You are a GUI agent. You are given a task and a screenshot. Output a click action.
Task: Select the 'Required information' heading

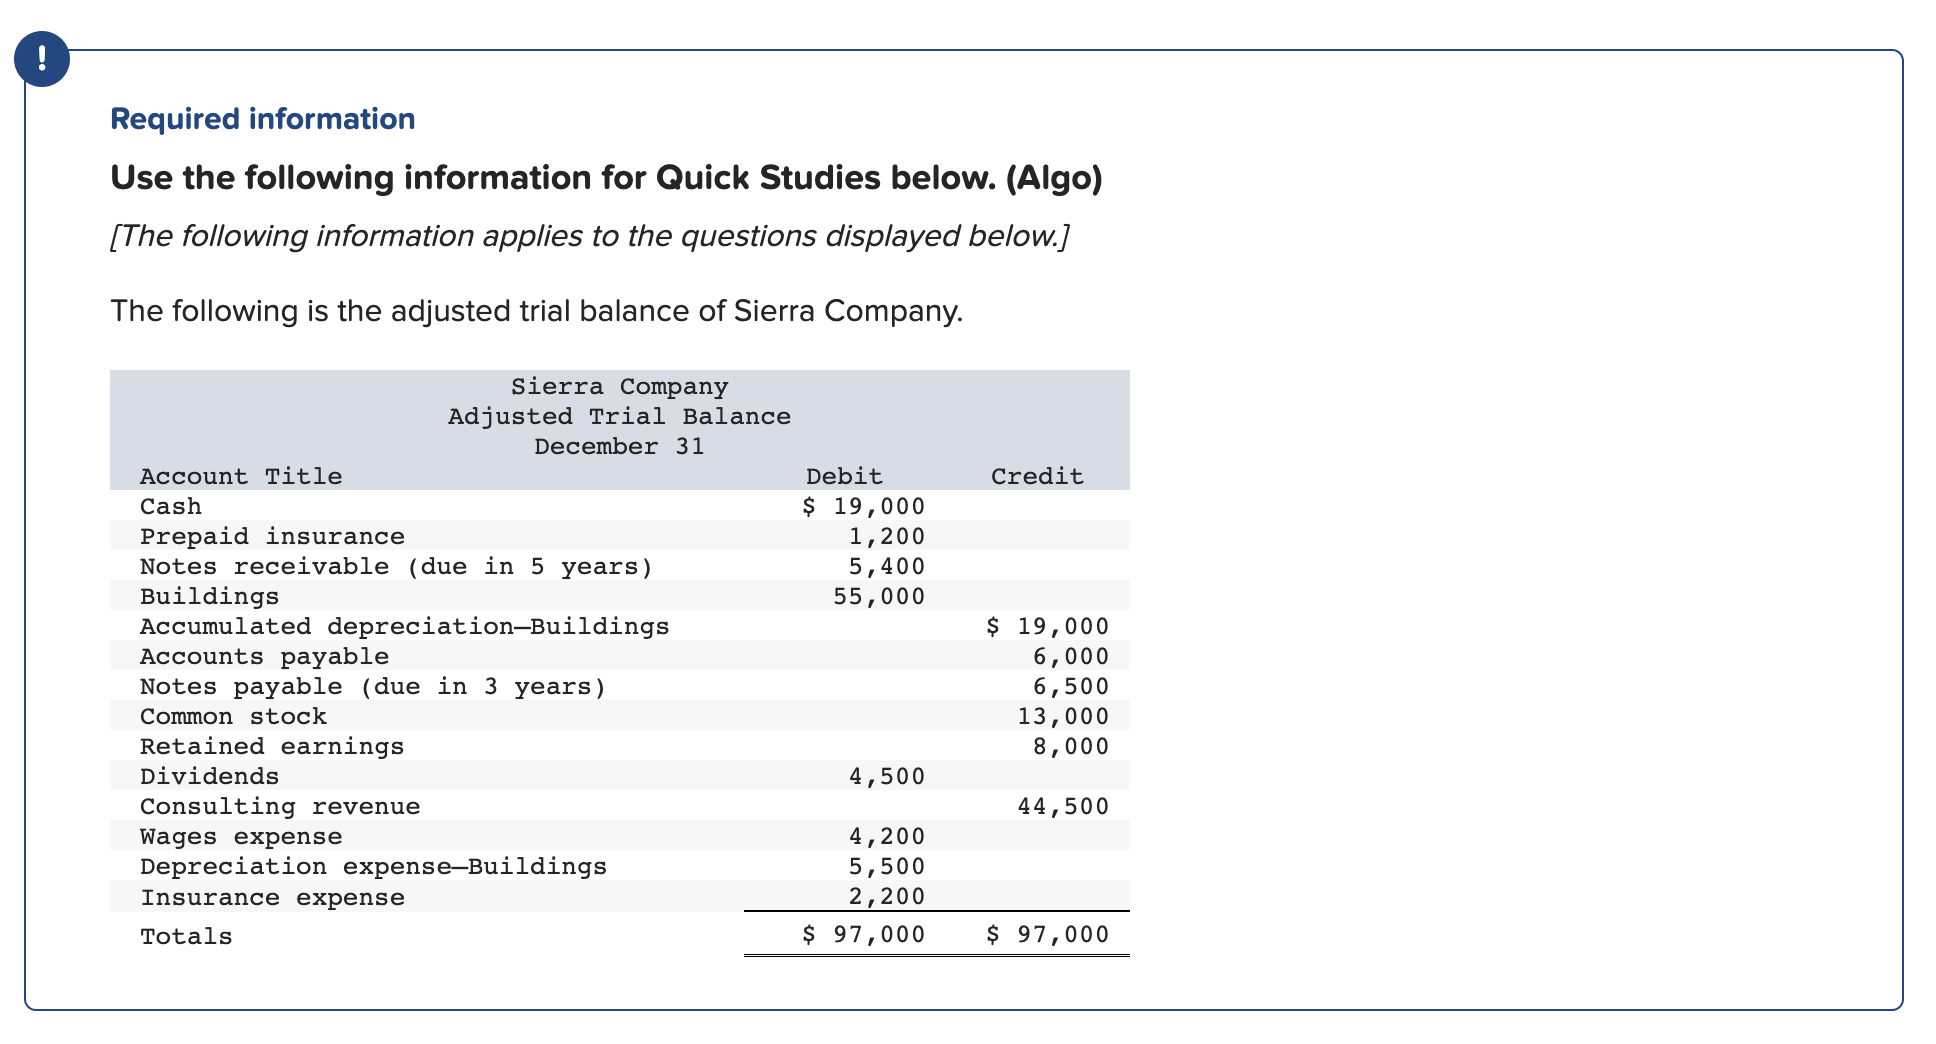tap(262, 119)
